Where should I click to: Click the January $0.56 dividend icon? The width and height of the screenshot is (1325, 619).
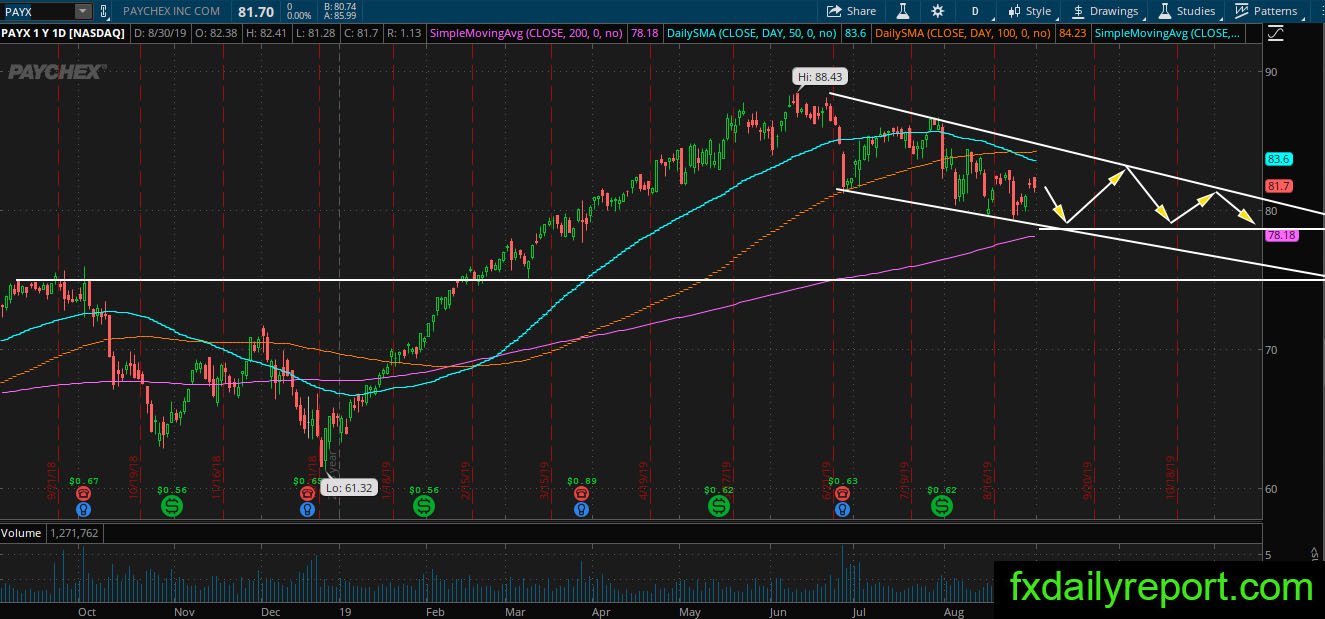[424, 507]
